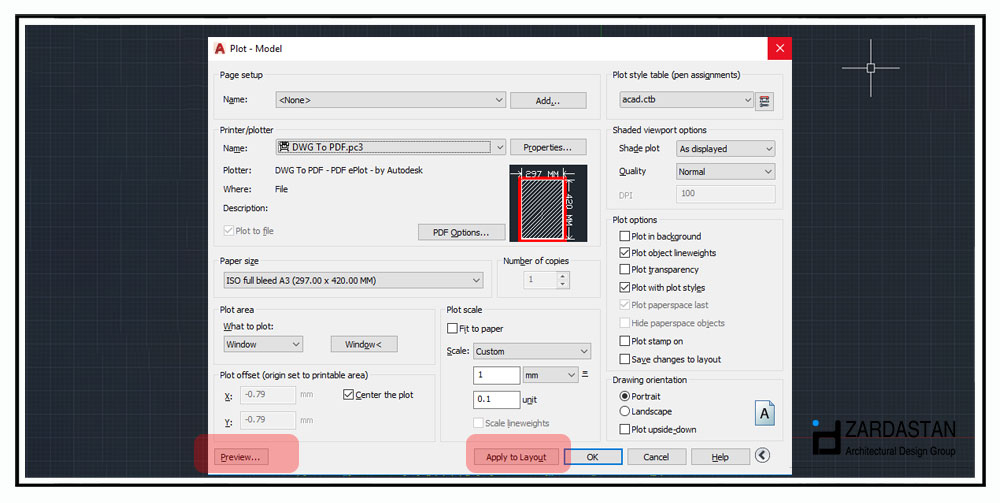Click the drawing orientation page icon

tap(765, 412)
